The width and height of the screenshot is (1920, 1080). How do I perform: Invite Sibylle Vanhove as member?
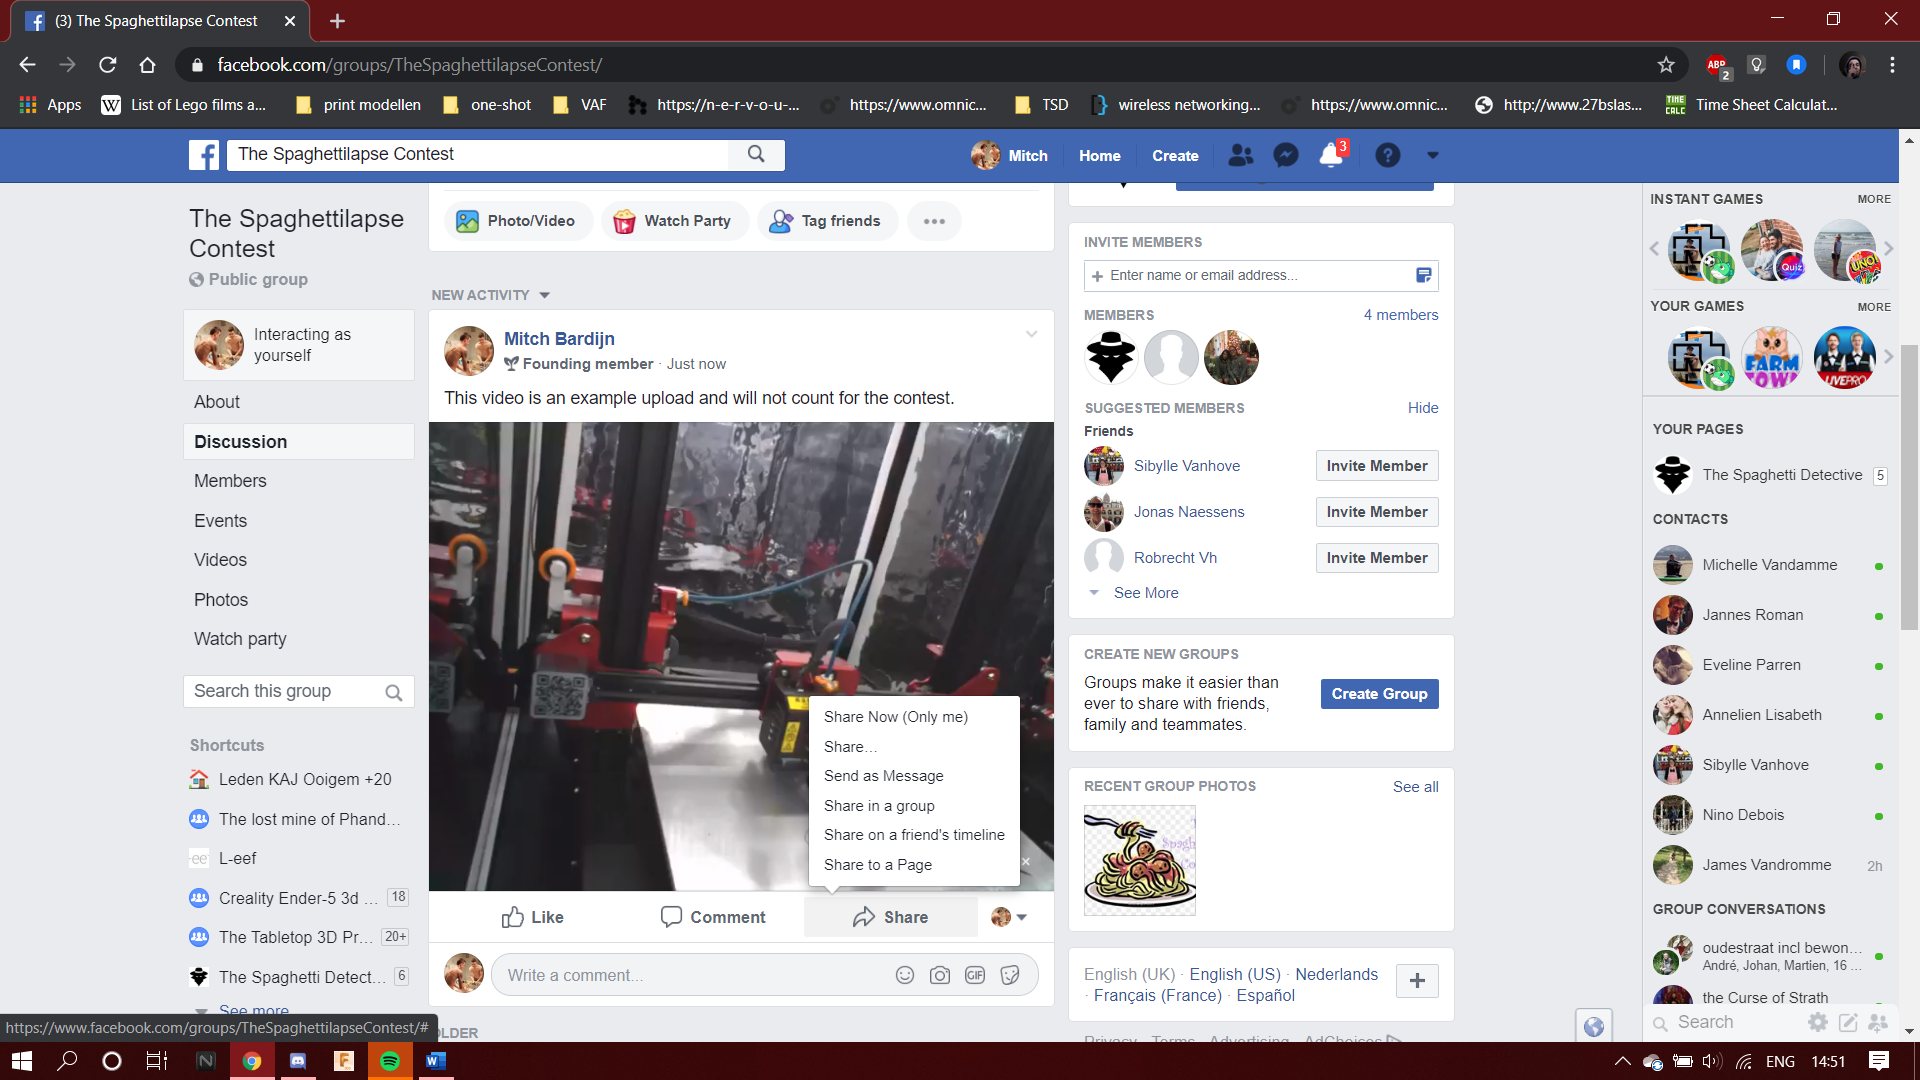coord(1377,466)
